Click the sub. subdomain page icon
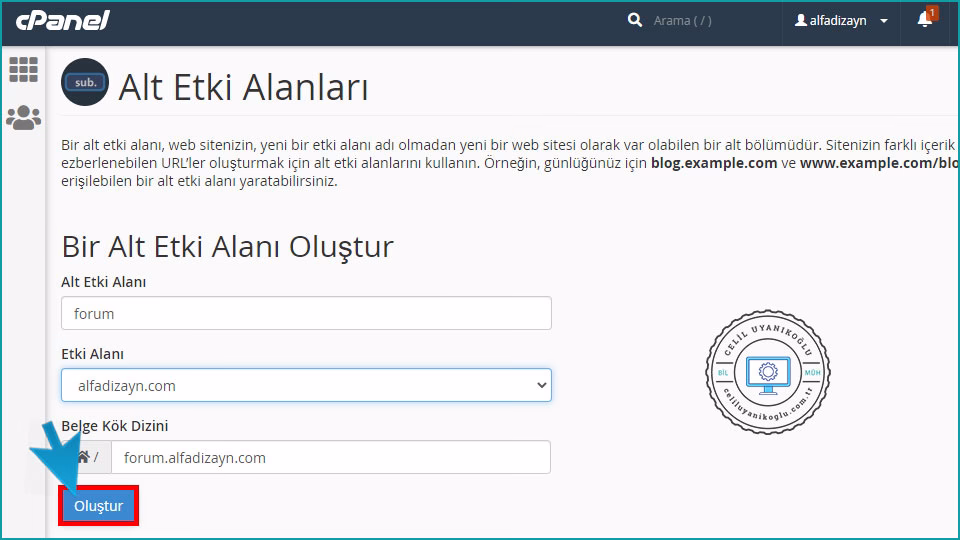The height and width of the screenshot is (540, 960). click(85, 82)
